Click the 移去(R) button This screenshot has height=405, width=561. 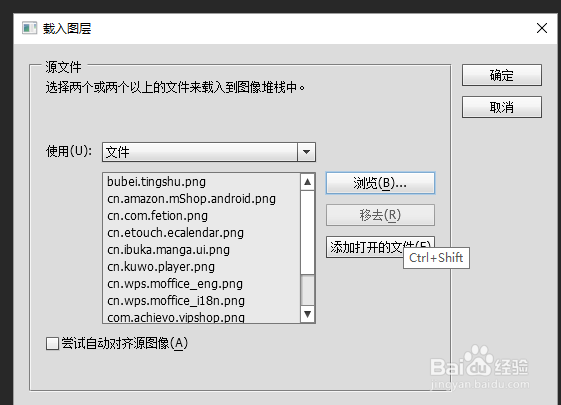tap(380, 215)
